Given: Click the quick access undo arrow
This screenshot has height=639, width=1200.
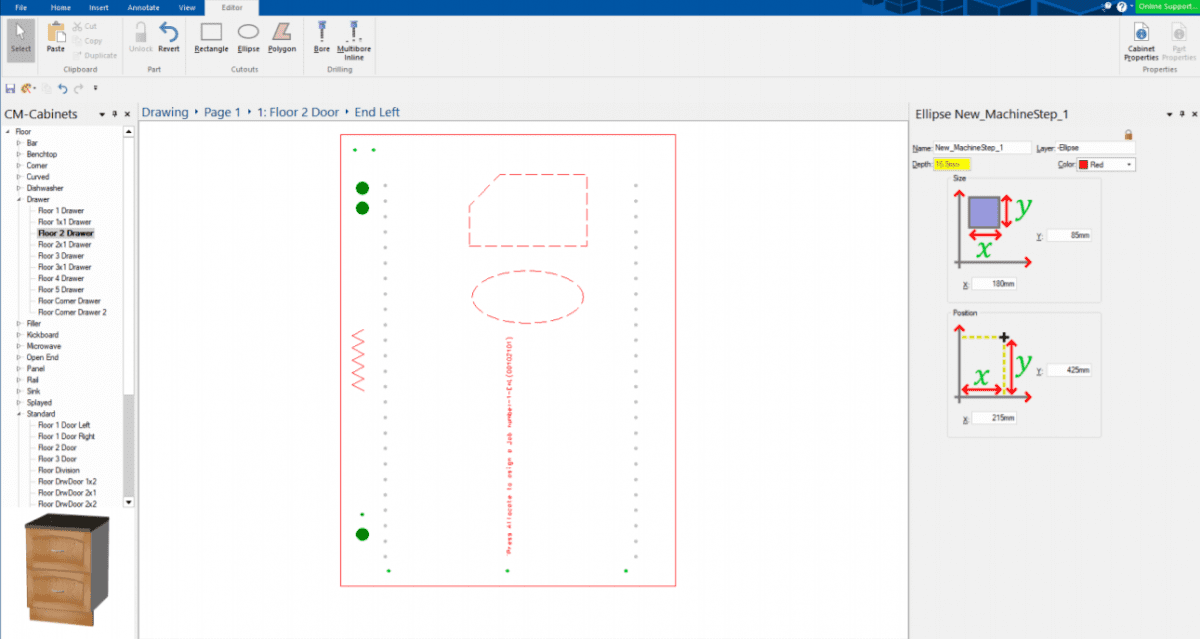Looking at the screenshot, I should click(x=62, y=89).
